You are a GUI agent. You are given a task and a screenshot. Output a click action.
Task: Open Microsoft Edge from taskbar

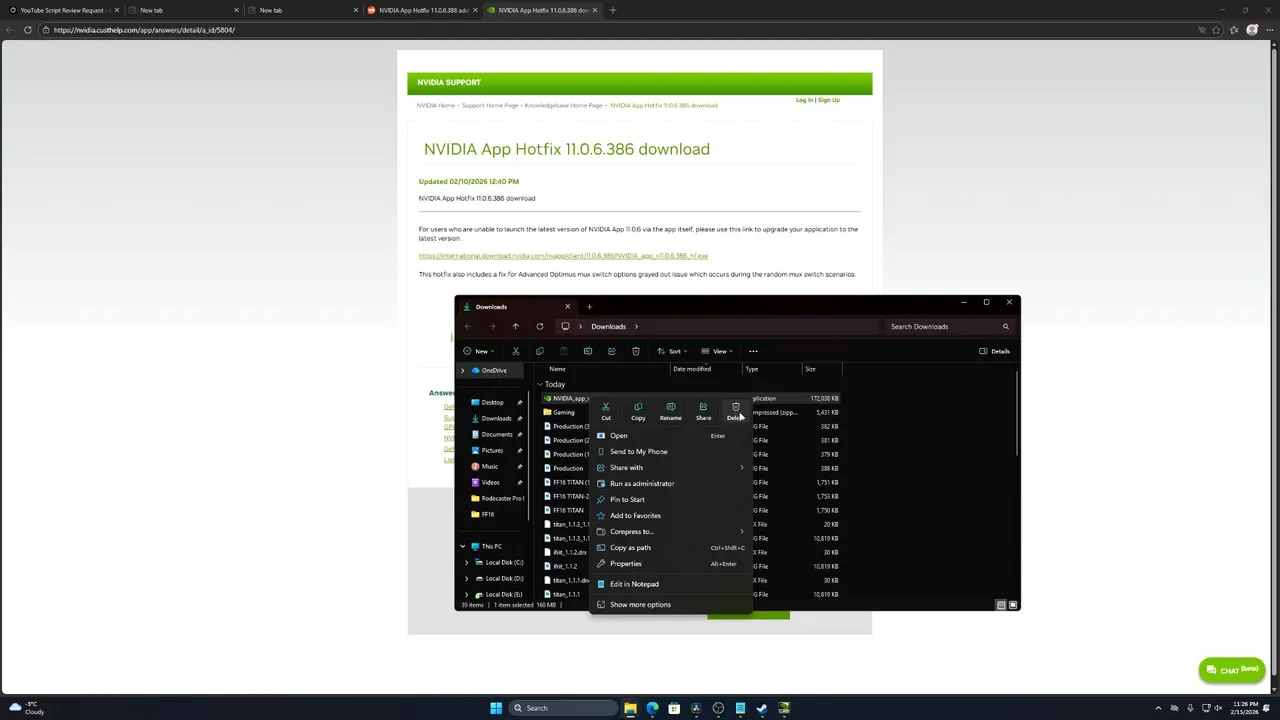pyautogui.click(x=652, y=708)
